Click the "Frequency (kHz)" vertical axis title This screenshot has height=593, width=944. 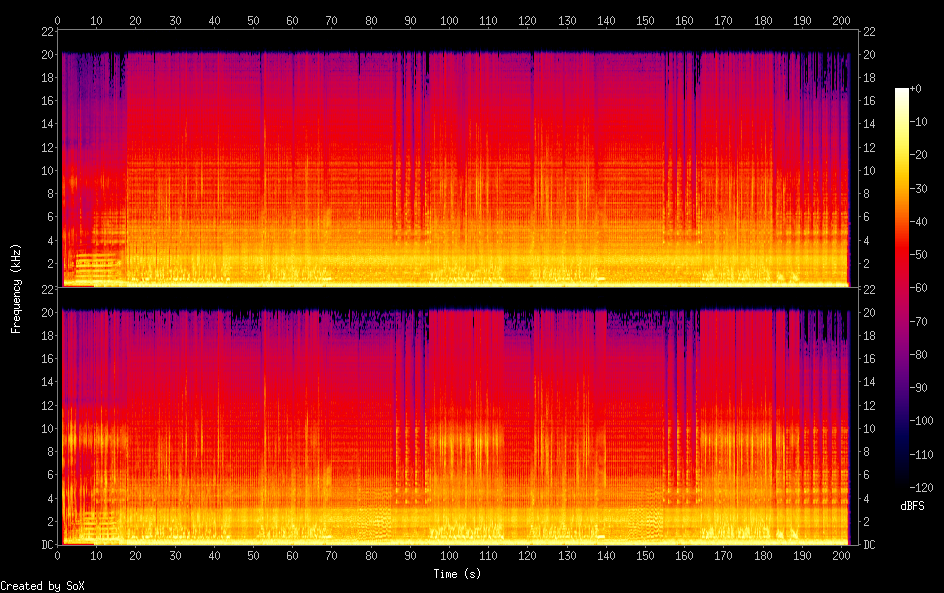pos(16,288)
